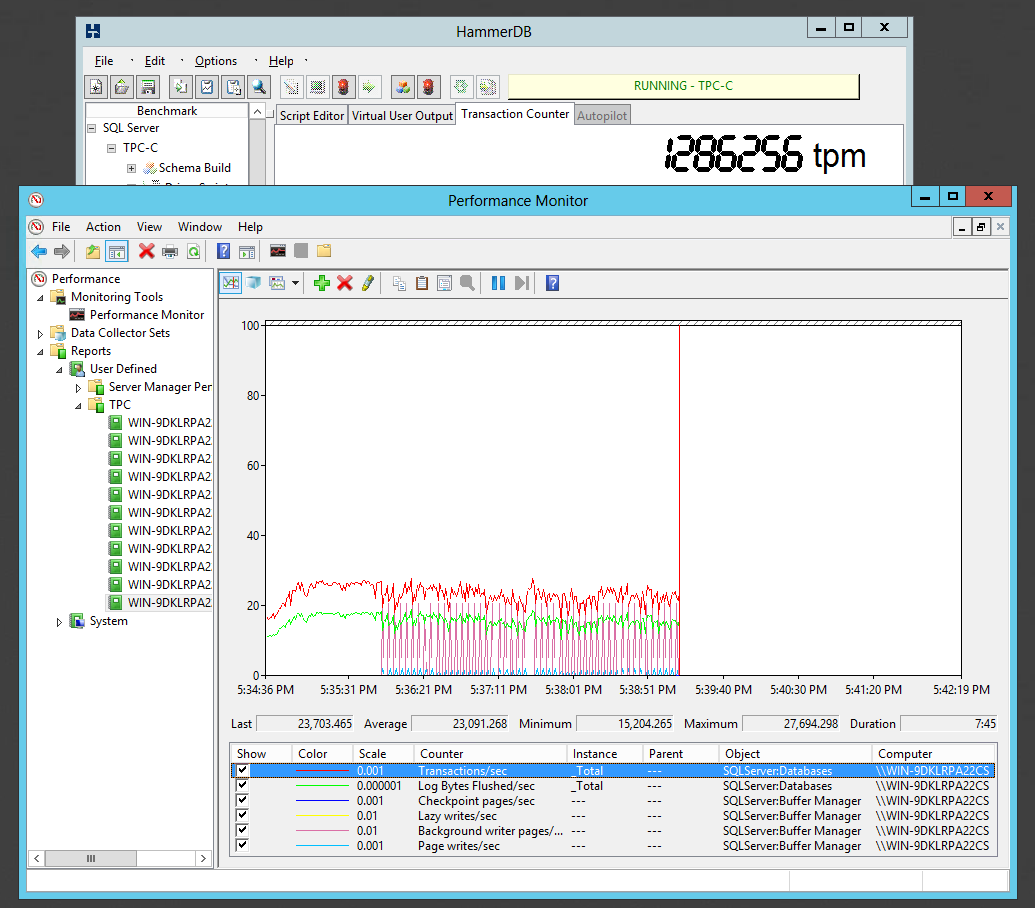Collapse Reports tree node
The height and width of the screenshot is (908, 1035).
[x=40, y=352]
